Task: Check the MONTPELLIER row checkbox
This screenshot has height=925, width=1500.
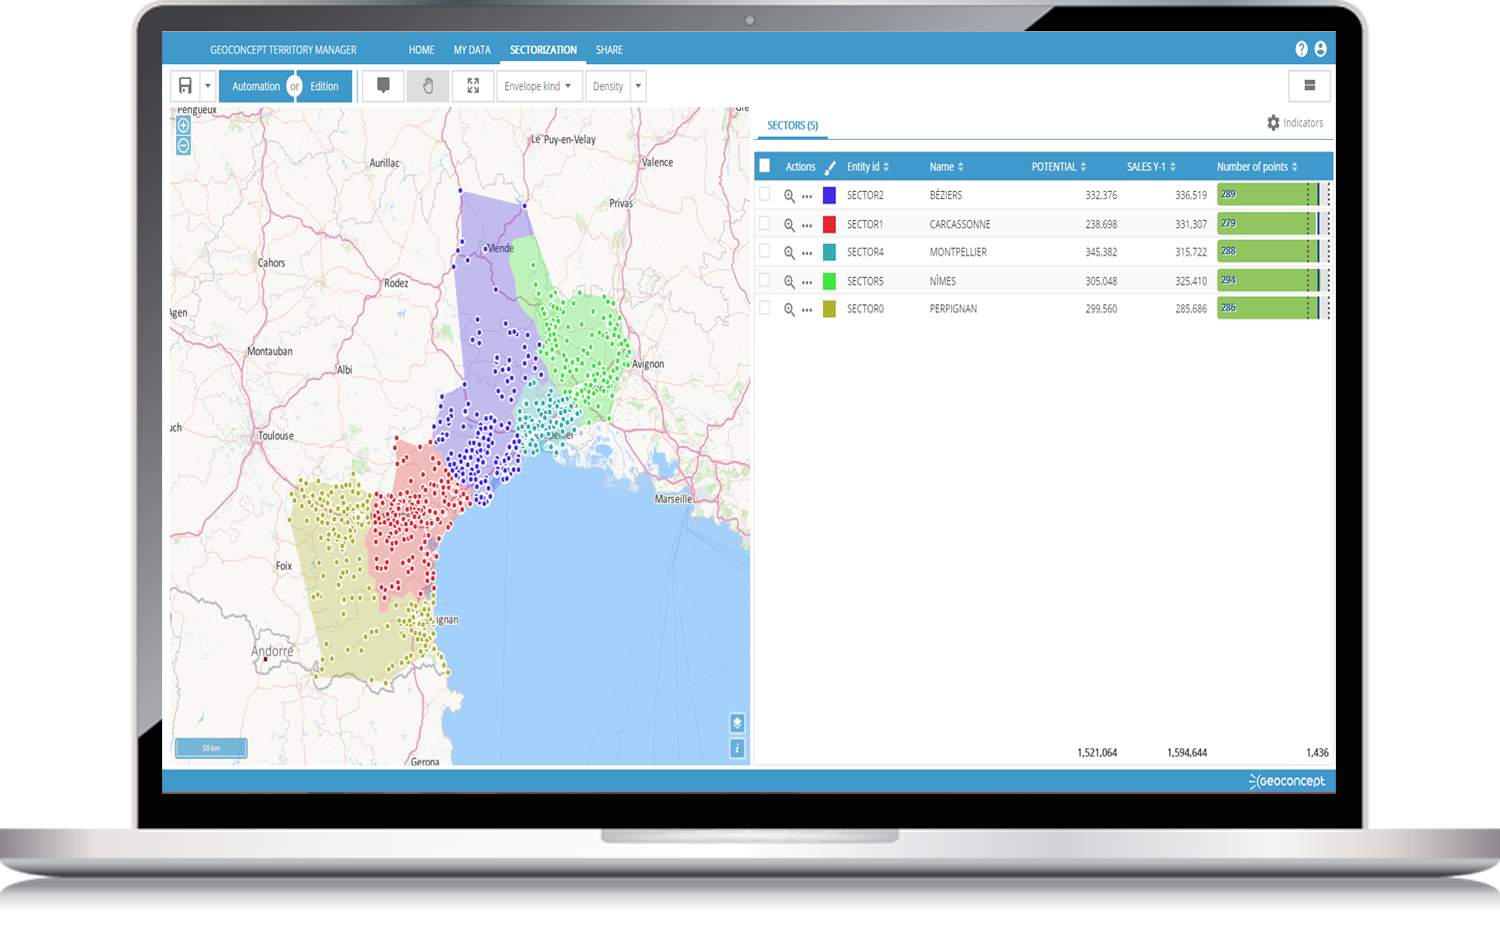Action: (765, 252)
